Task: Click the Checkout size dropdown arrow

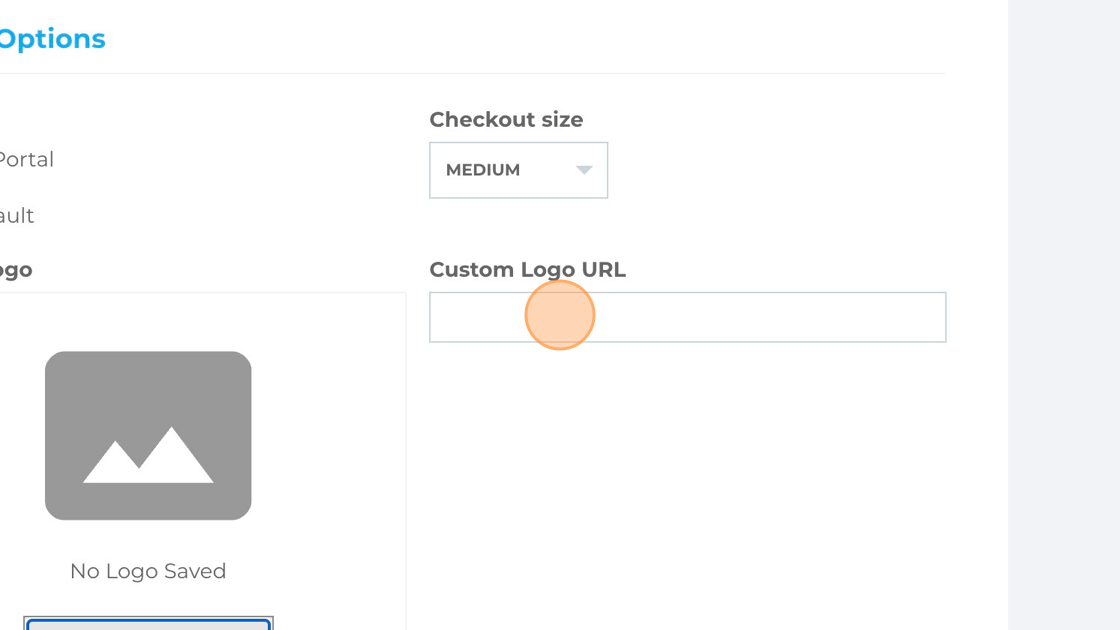Action: (584, 170)
